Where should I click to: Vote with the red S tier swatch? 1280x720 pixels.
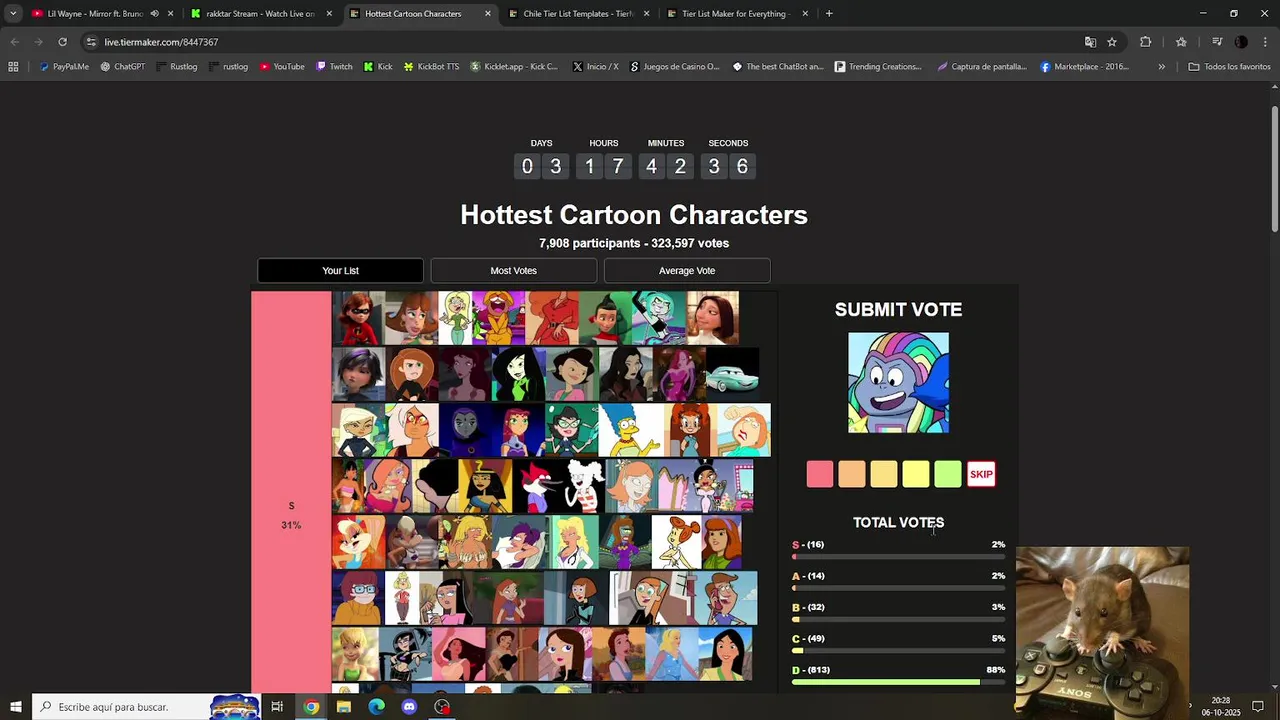click(x=819, y=474)
